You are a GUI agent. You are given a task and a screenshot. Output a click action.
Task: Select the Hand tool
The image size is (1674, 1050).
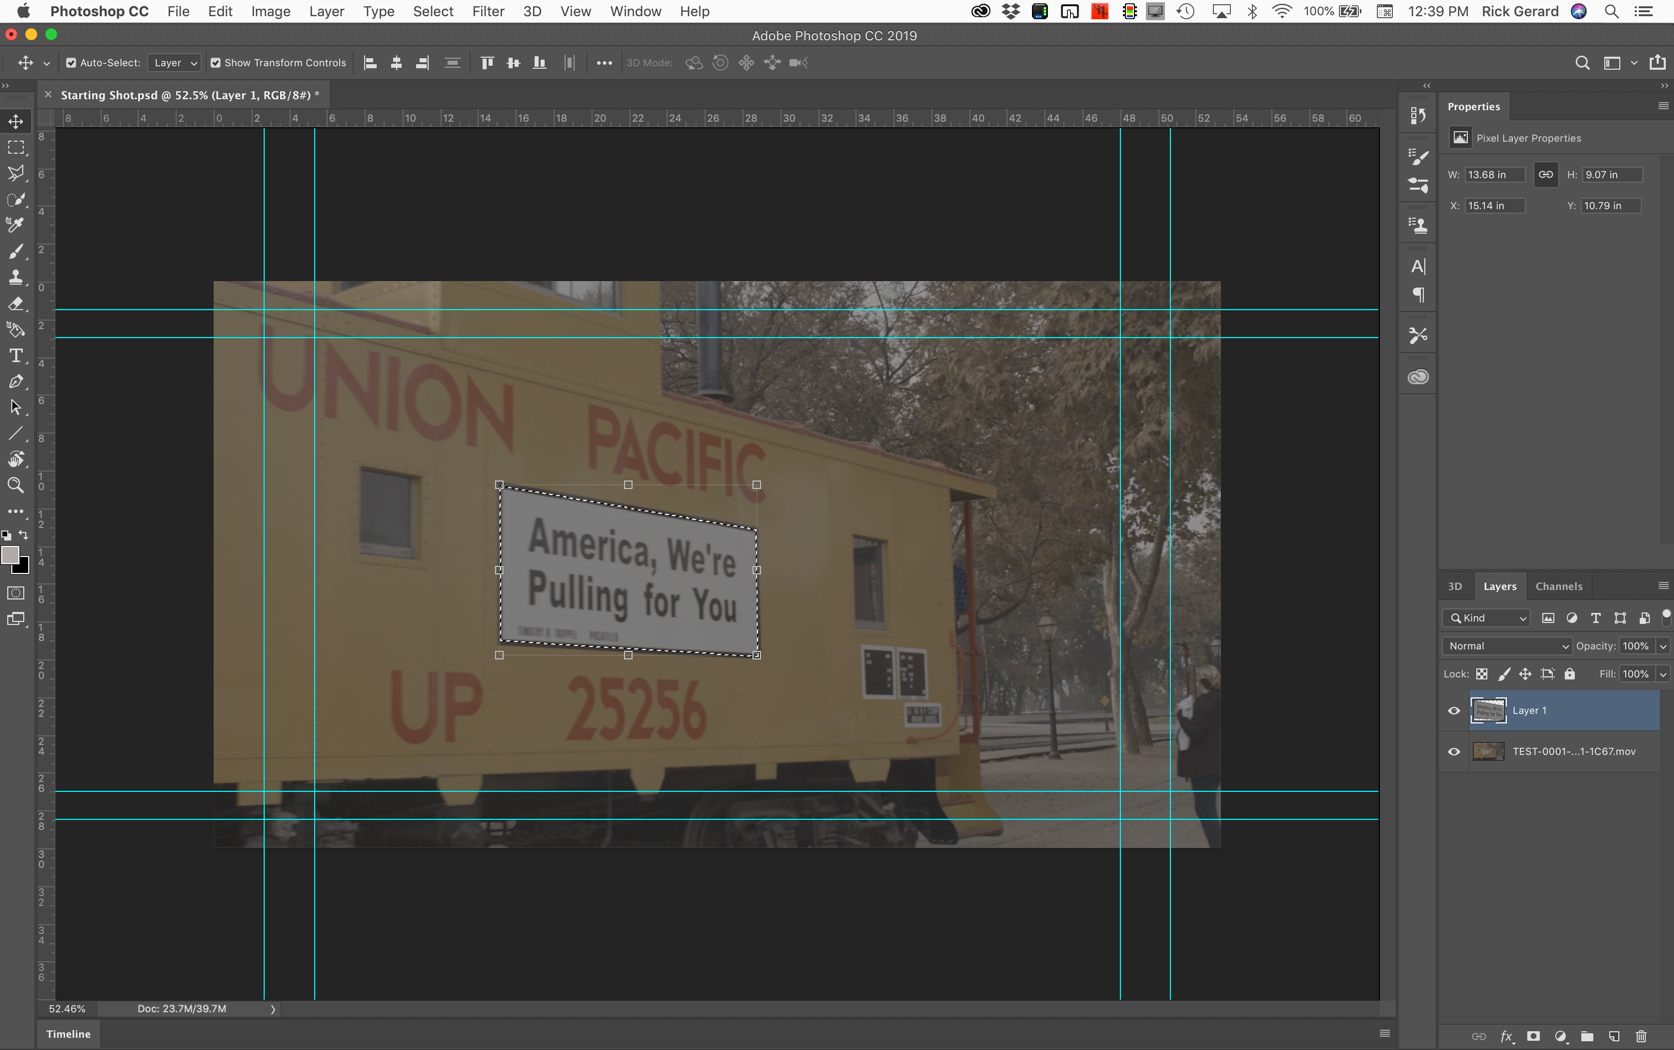[16, 459]
